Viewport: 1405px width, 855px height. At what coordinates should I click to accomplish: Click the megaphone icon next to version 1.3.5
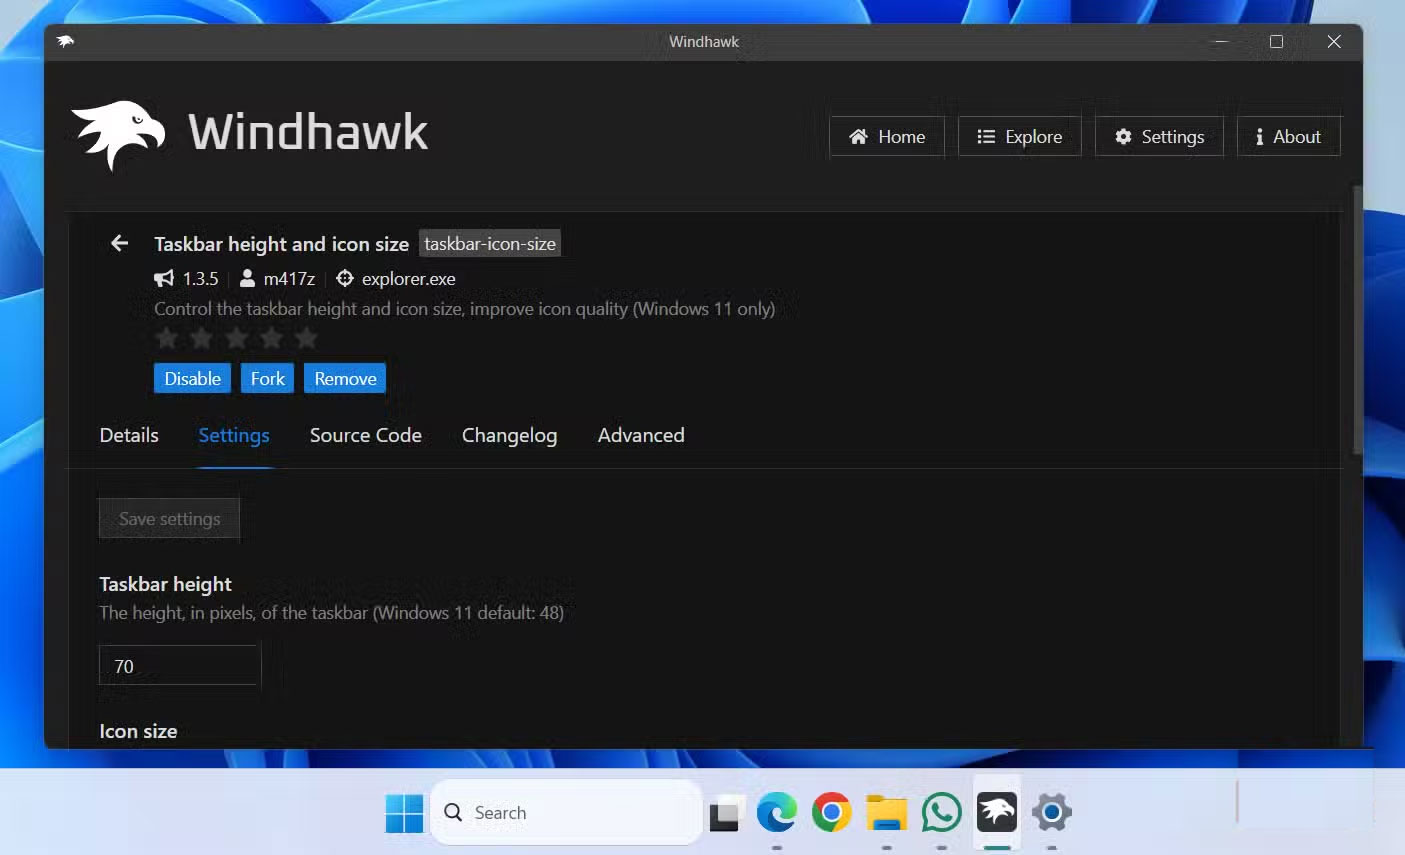click(164, 279)
